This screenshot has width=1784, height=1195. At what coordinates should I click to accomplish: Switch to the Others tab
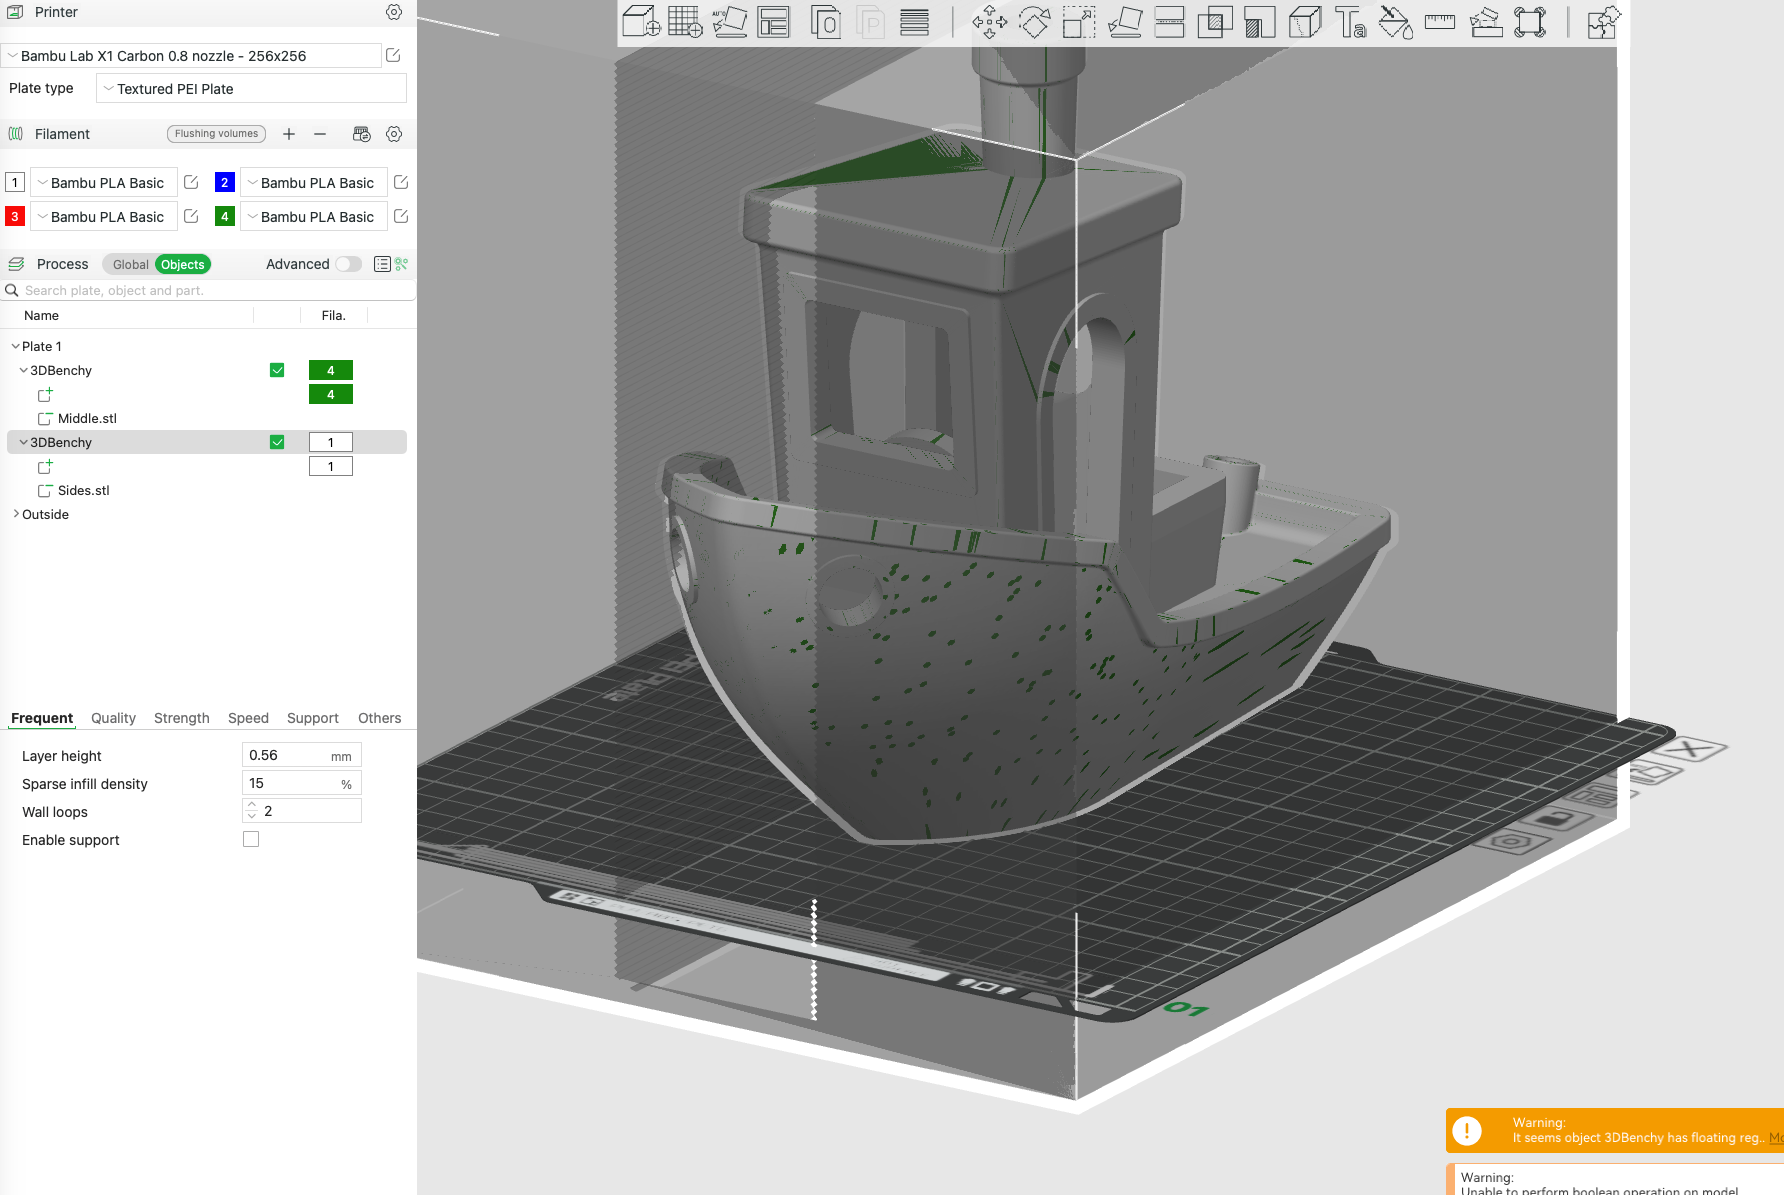[x=380, y=718]
